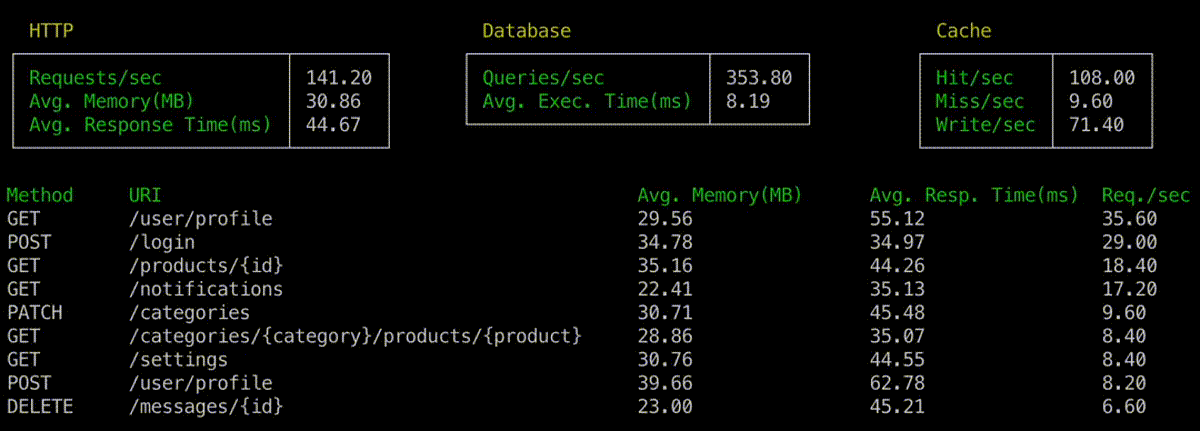Click the Hit/sec cache metric
The height and width of the screenshot is (431, 1200).
point(974,78)
